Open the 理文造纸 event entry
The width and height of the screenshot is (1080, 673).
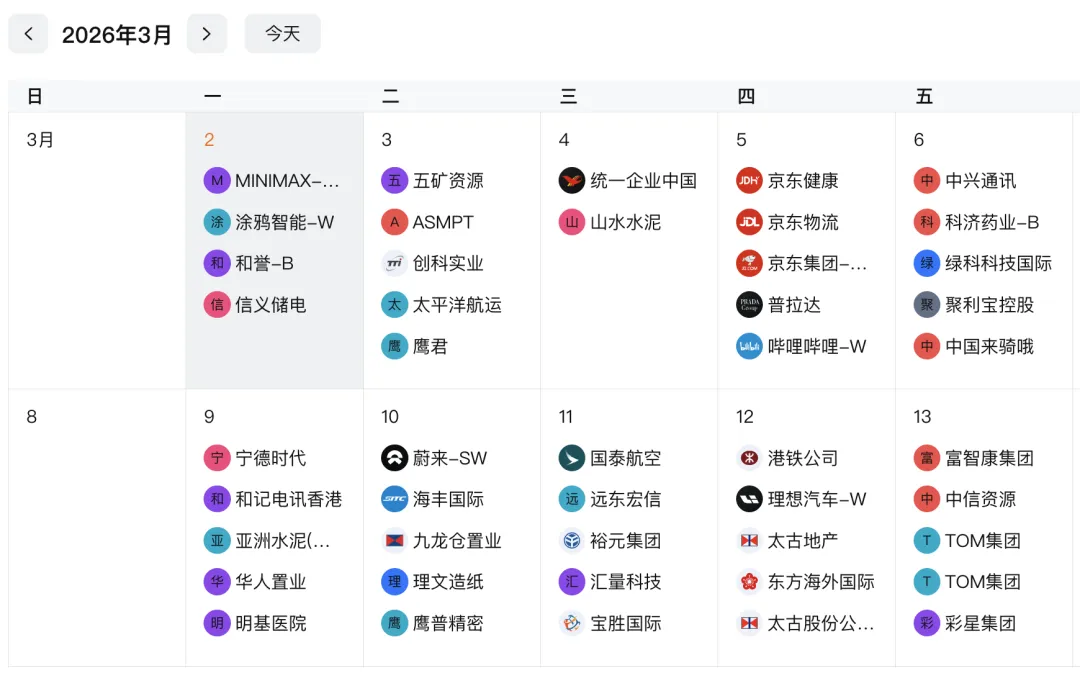pyautogui.click(x=433, y=582)
